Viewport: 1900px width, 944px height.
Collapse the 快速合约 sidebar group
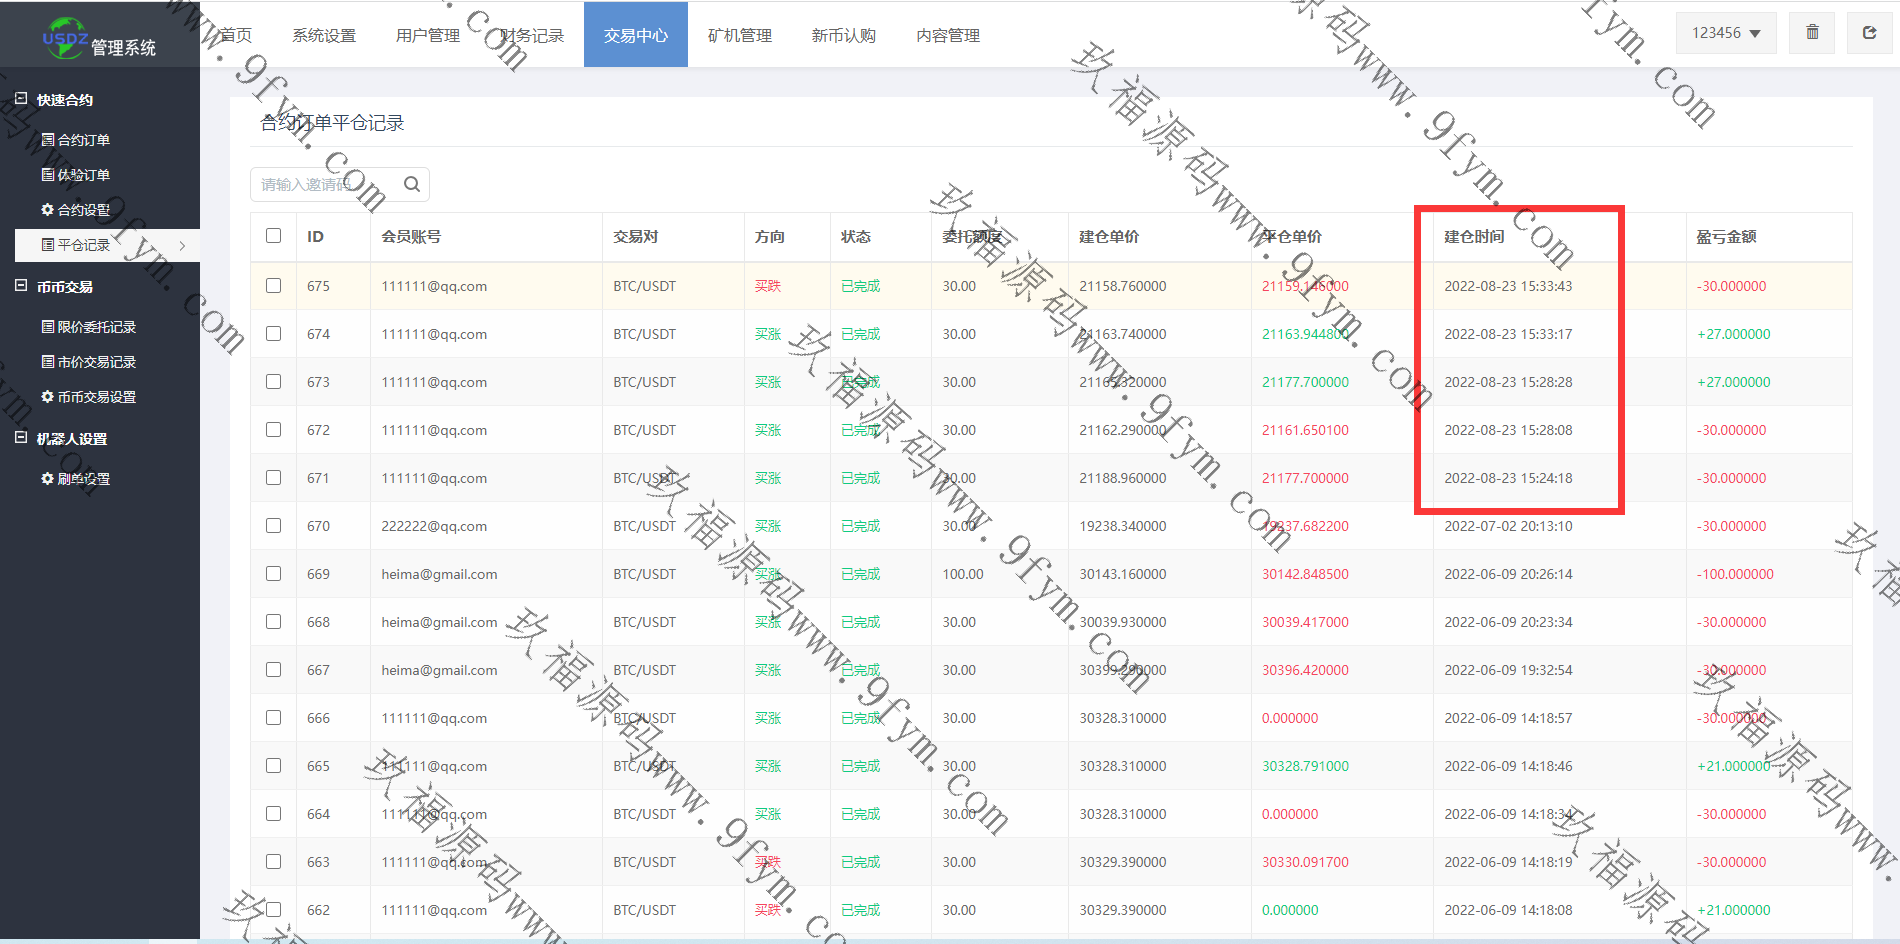click(21, 99)
